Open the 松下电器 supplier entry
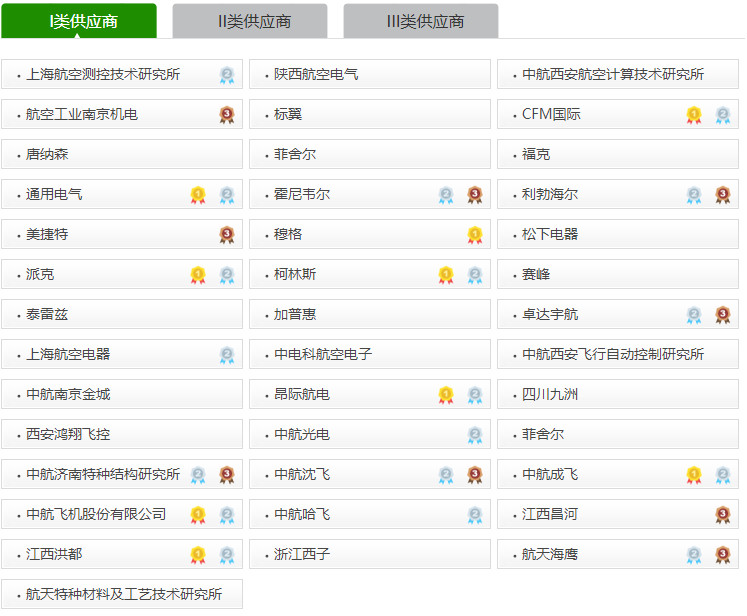The width and height of the screenshot is (747, 616). coord(550,234)
